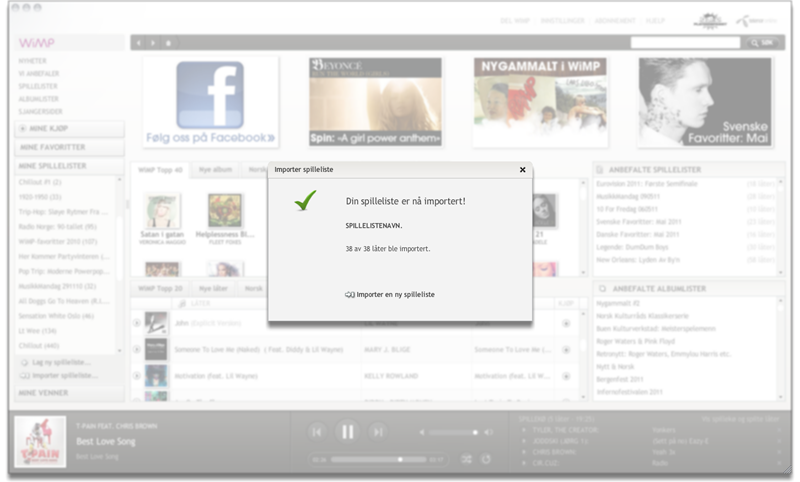Toggle shuffle playback mode
The image size is (800, 482).
[x=466, y=459]
